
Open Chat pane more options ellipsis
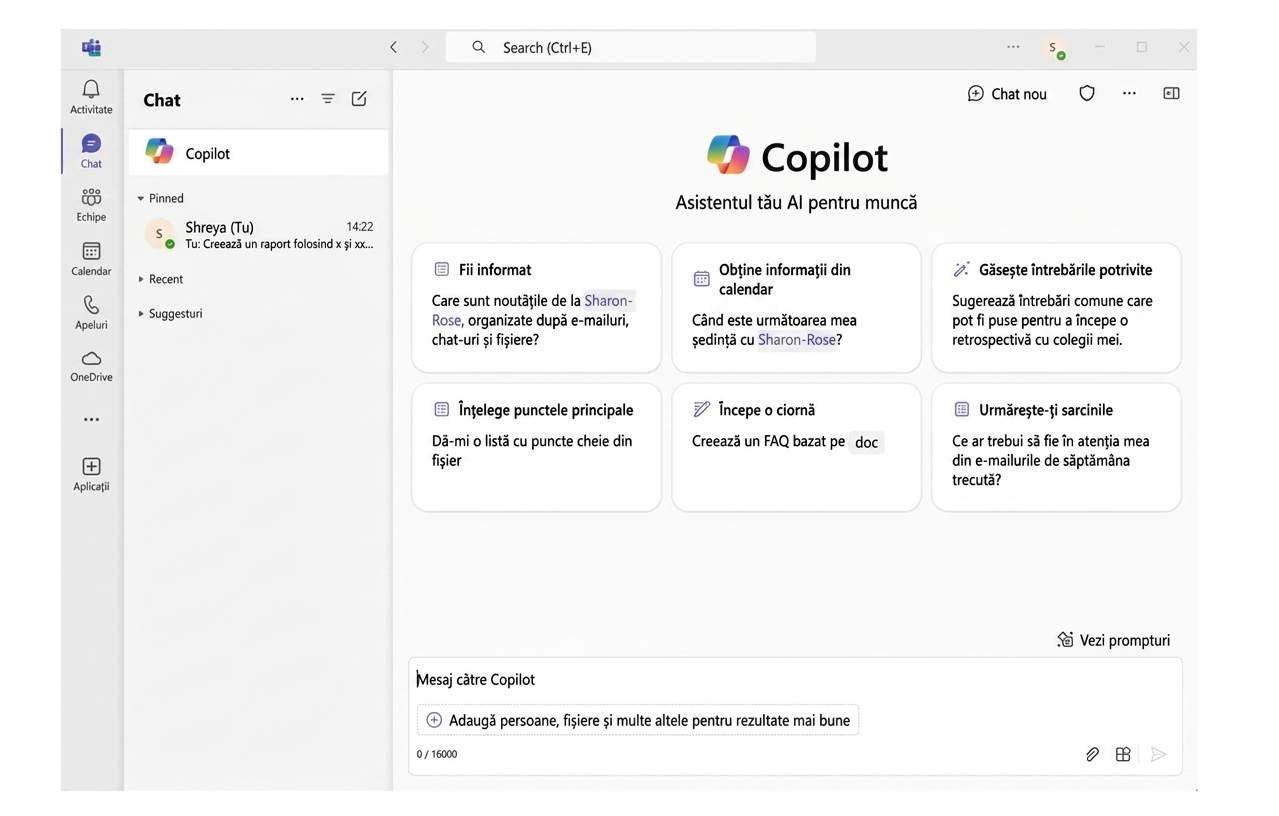[297, 99]
